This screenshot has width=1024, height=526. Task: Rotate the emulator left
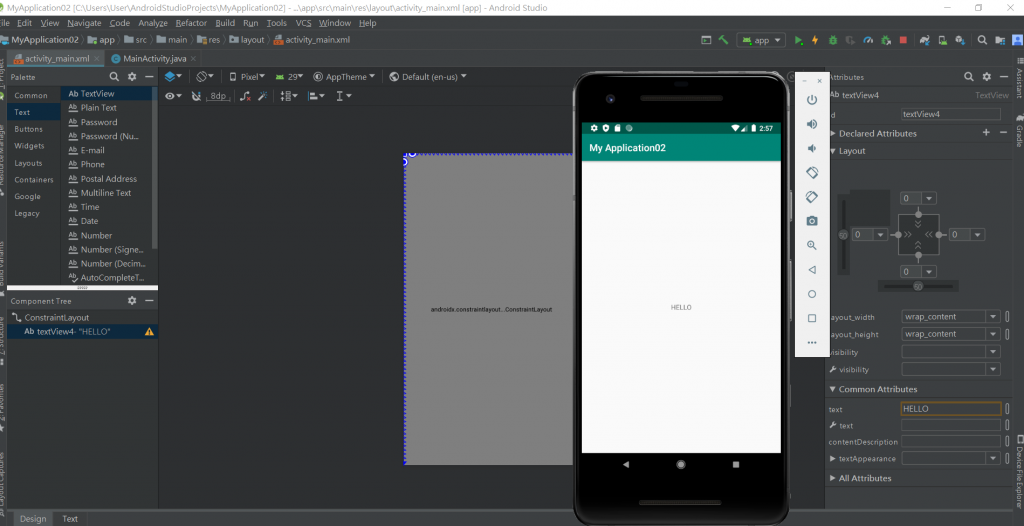pos(812,173)
